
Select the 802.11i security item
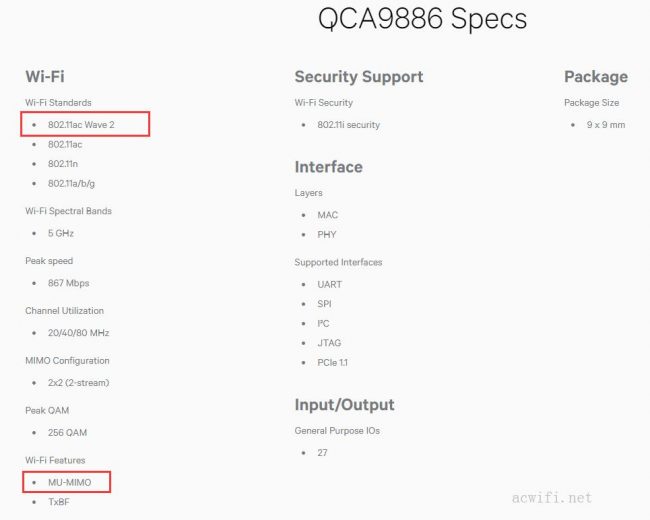click(348, 125)
